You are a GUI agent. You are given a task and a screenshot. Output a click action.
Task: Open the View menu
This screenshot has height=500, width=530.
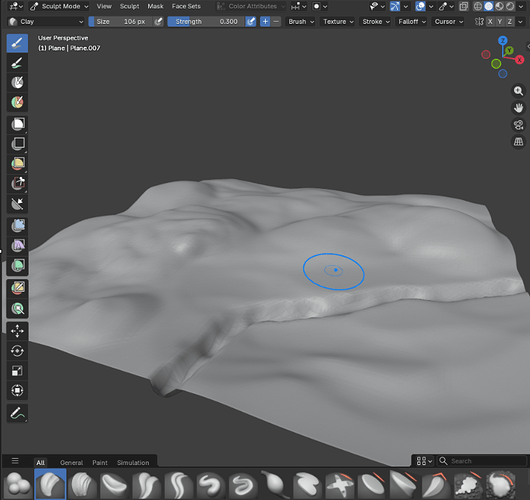click(104, 6)
